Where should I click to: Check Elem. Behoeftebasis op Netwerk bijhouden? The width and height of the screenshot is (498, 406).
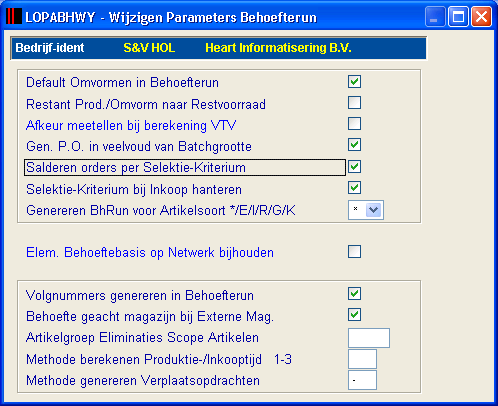pyautogui.click(x=354, y=252)
